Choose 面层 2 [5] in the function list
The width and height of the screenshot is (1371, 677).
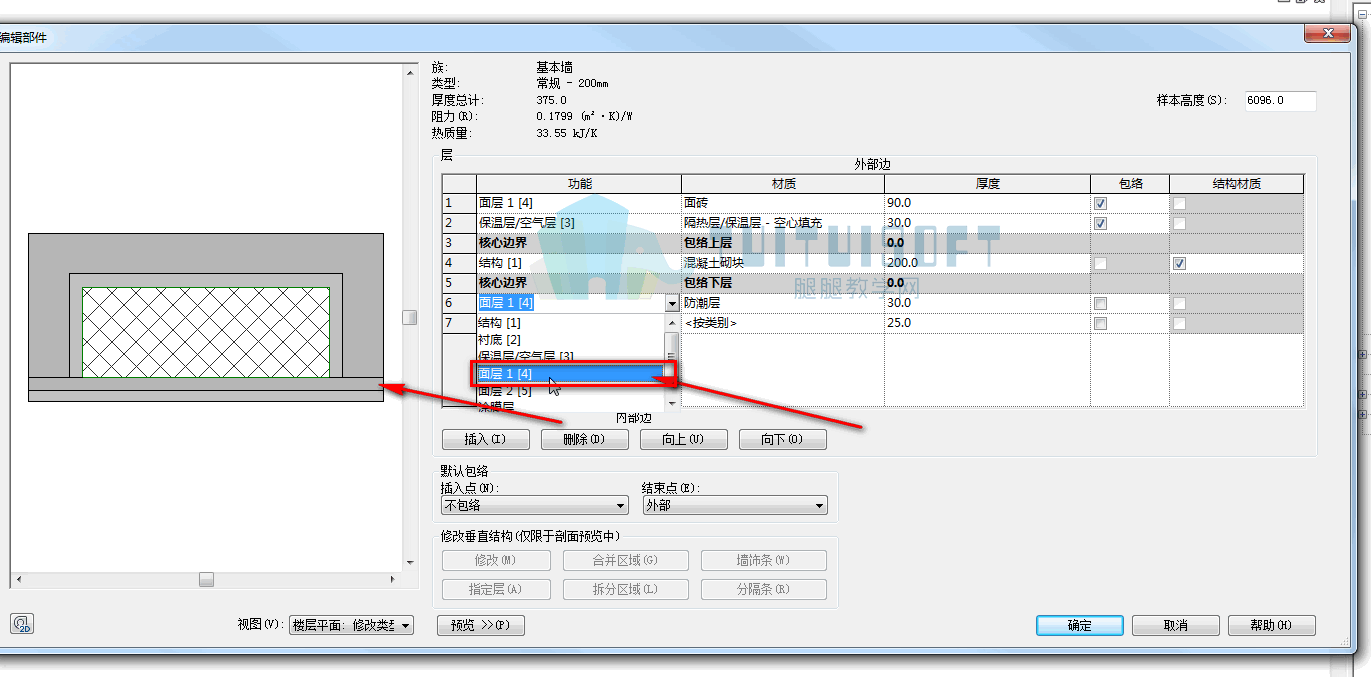(570, 391)
